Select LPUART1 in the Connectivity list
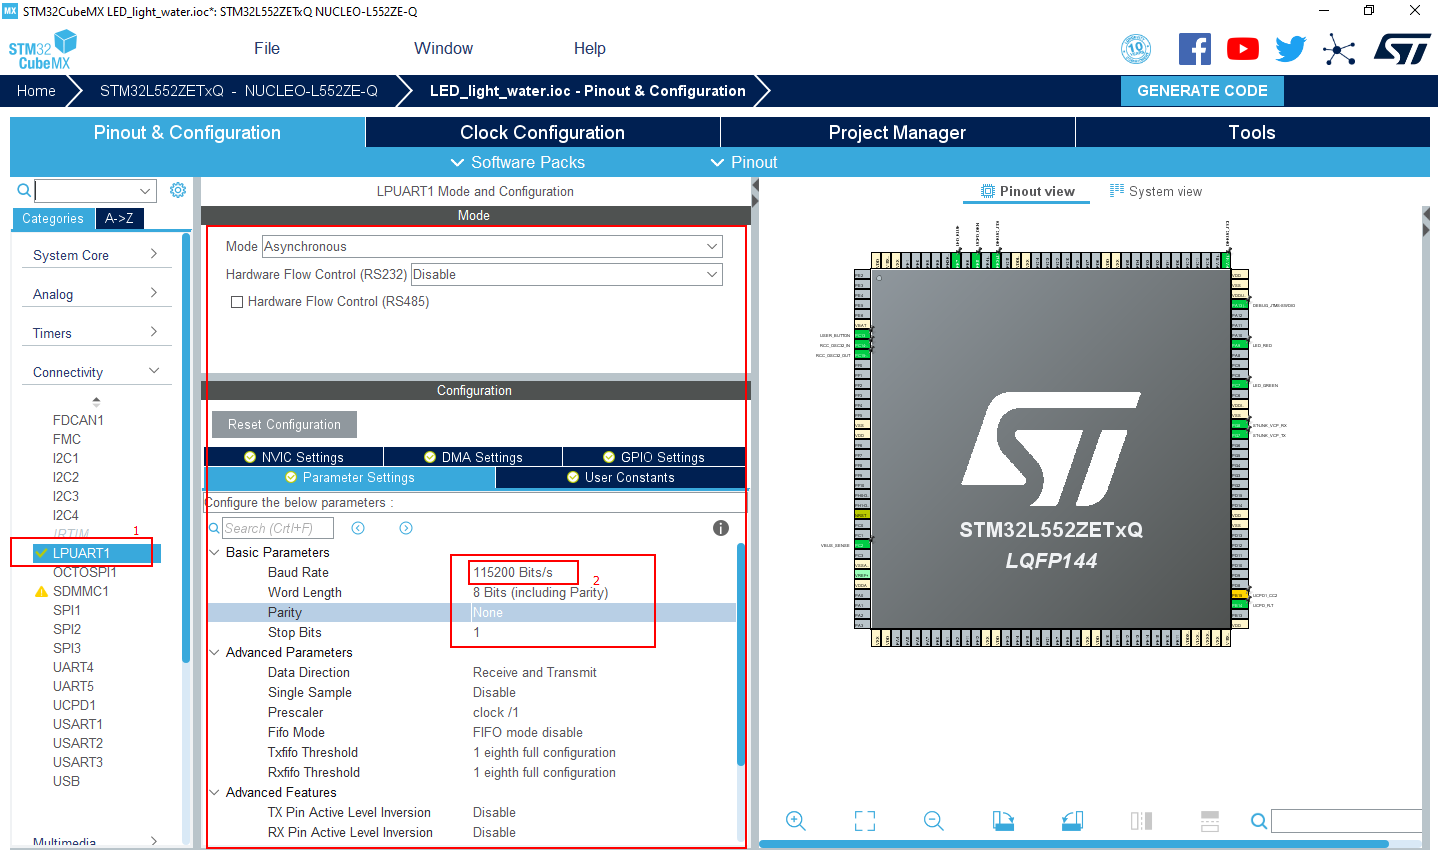The image size is (1438, 855). pyautogui.click(x=80, y=552)
